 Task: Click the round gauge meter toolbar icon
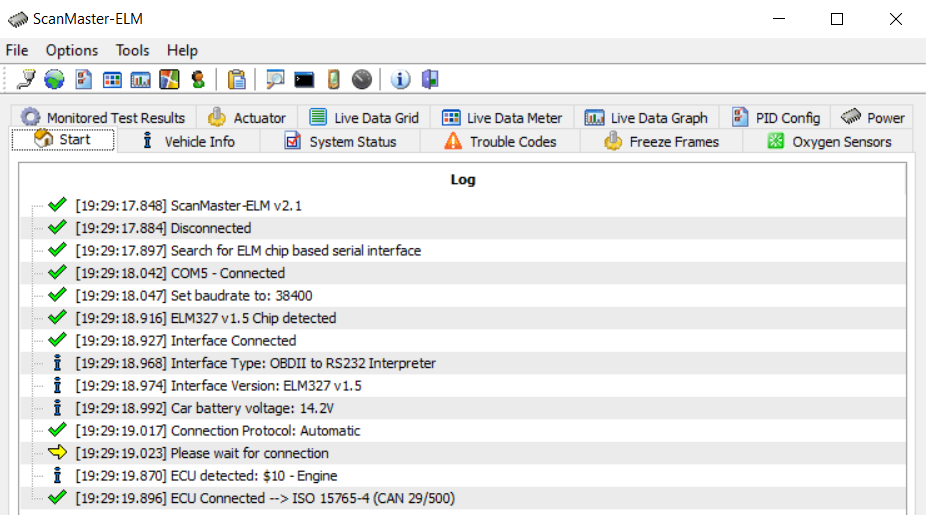click(x=362, y=79)
